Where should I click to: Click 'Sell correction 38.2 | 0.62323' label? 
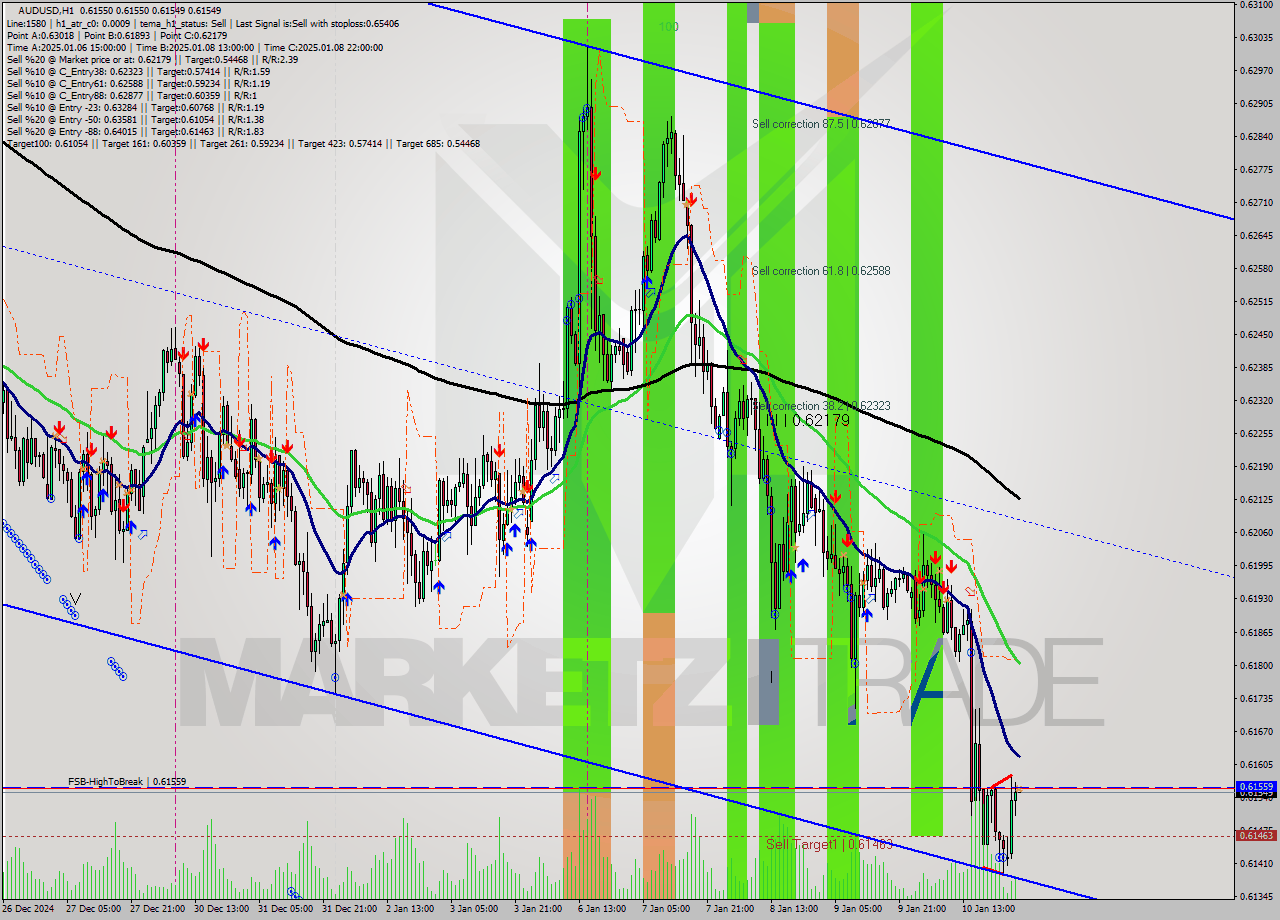point(821,406)
